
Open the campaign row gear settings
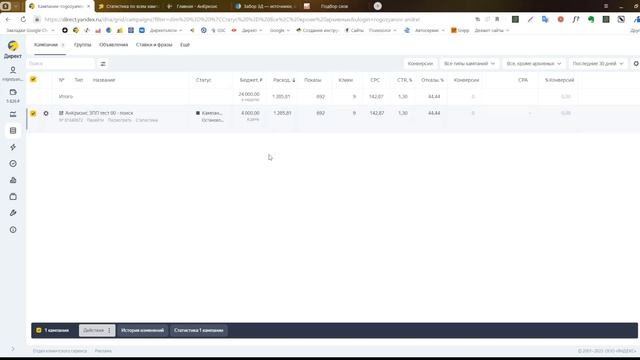coord(46,113)
